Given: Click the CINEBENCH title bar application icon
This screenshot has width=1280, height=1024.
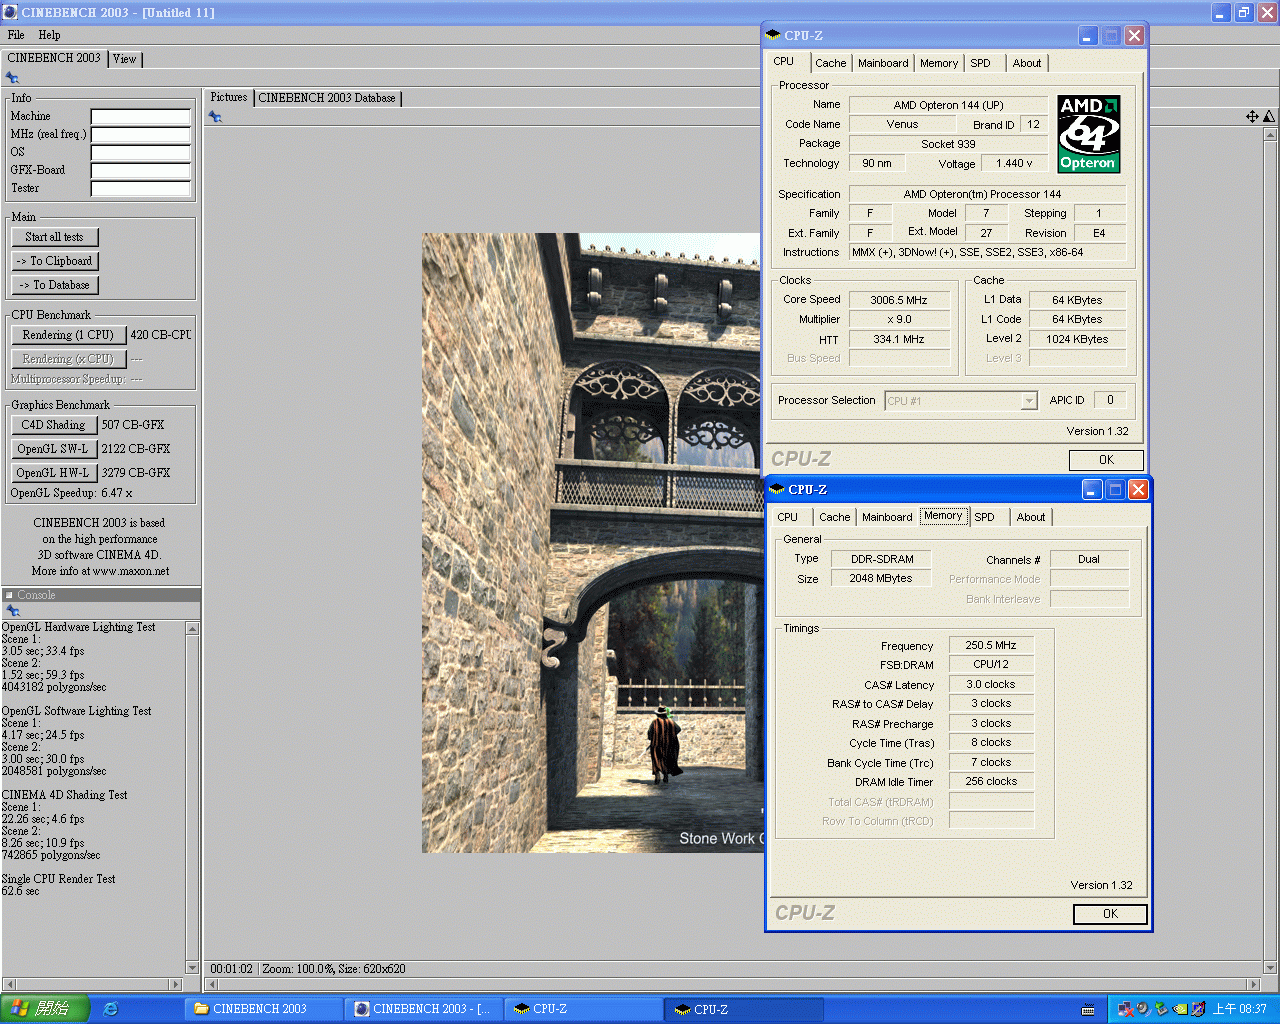Looking at the screenshot, I should pyautogui.click(x=11, y=12).
